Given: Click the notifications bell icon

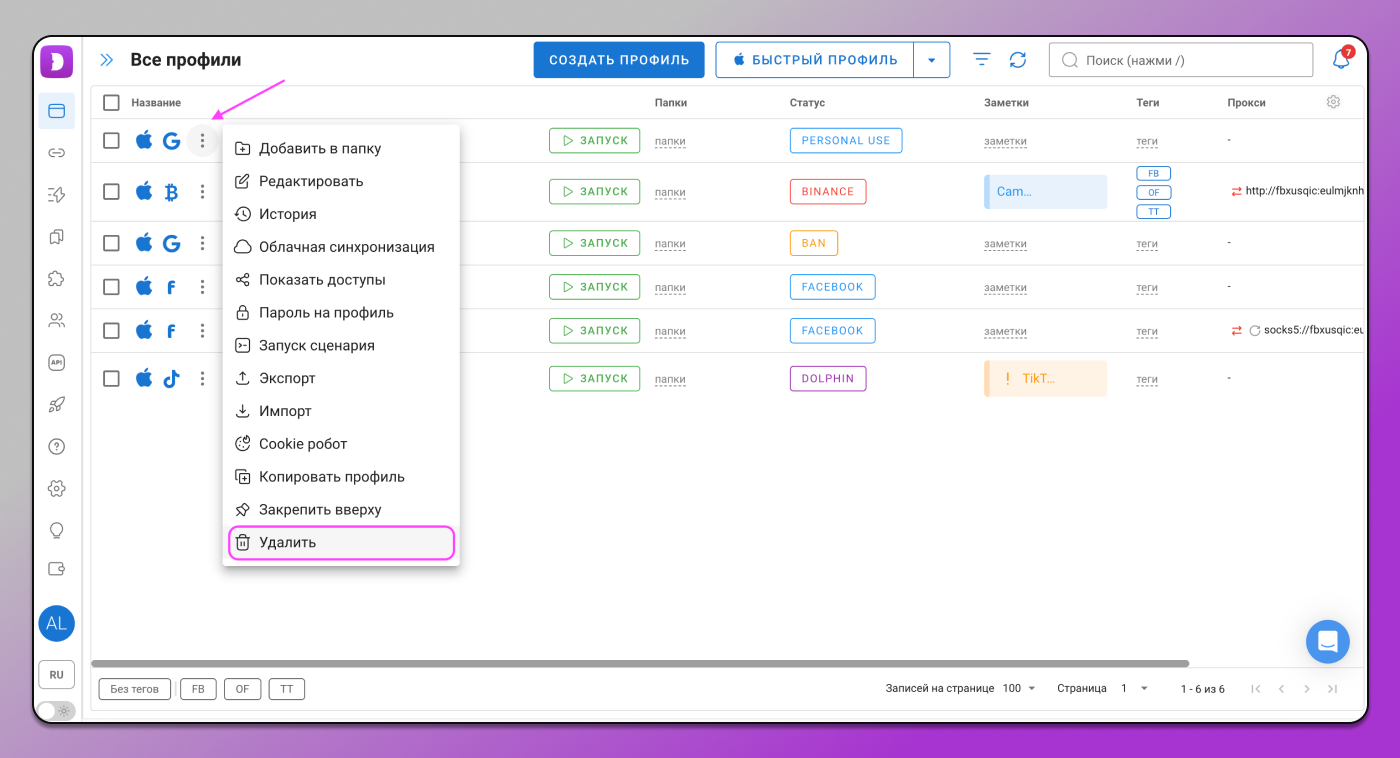Looking at the screenshot, I should click(x=1341, y=60).
